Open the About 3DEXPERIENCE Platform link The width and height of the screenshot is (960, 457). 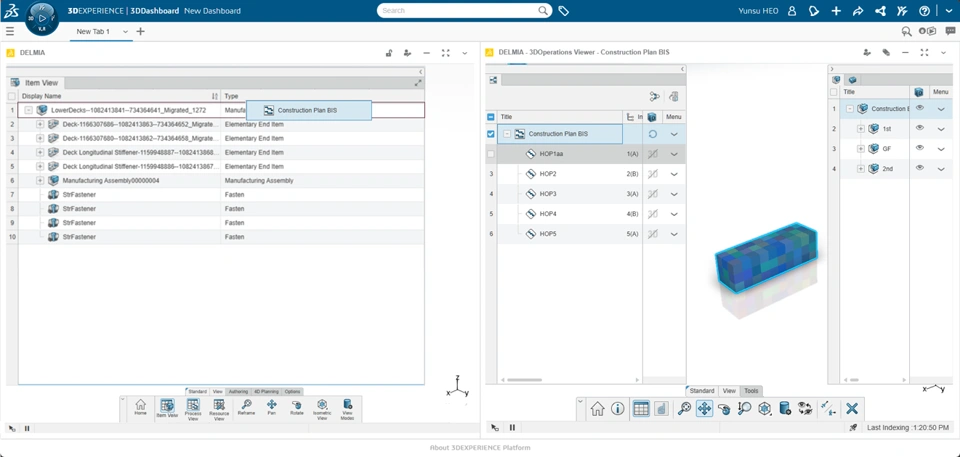pyautogui.click(x=480, y=448)
